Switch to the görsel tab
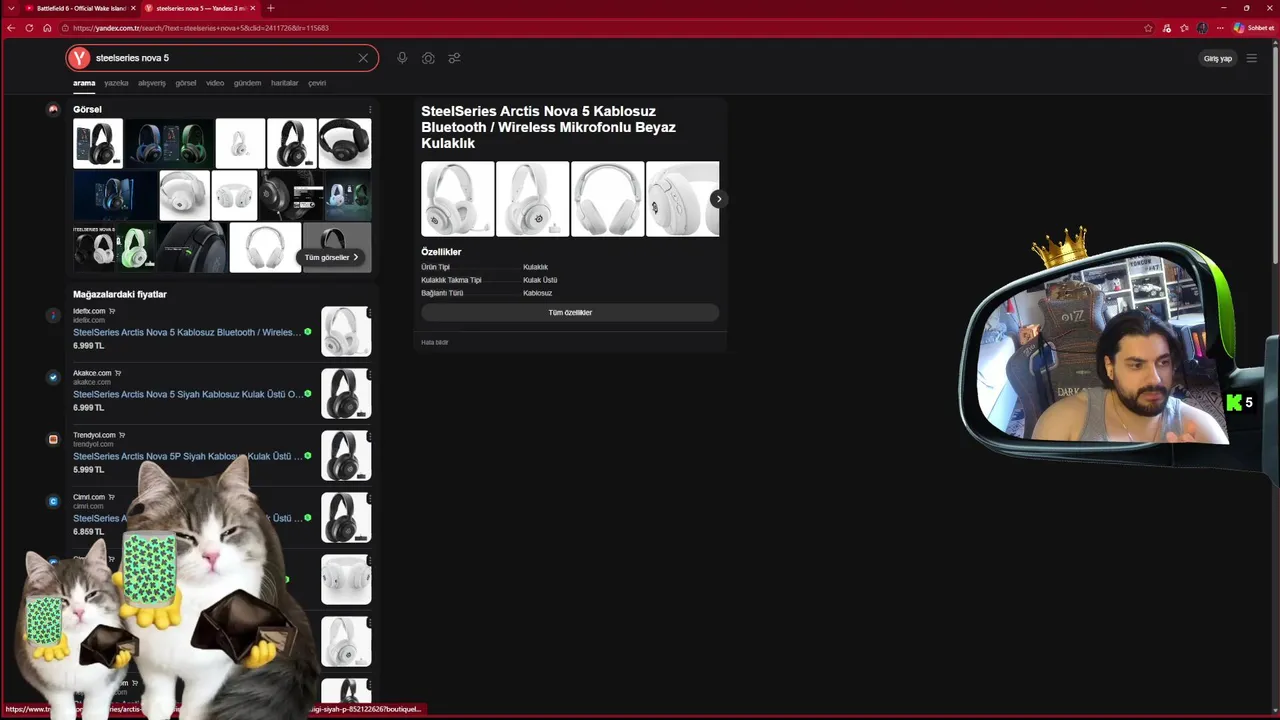The width and height of the screenshot is (1280, 720). click(186, 83)
